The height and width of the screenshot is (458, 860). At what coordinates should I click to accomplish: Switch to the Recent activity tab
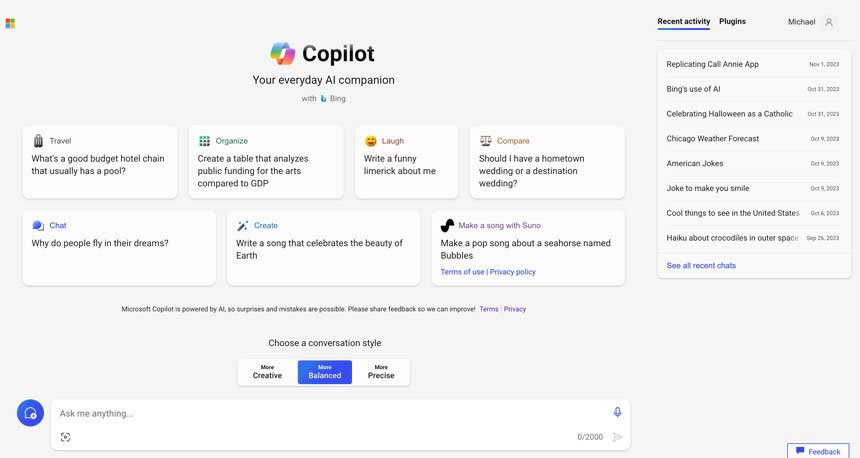[x=684, y=21]
